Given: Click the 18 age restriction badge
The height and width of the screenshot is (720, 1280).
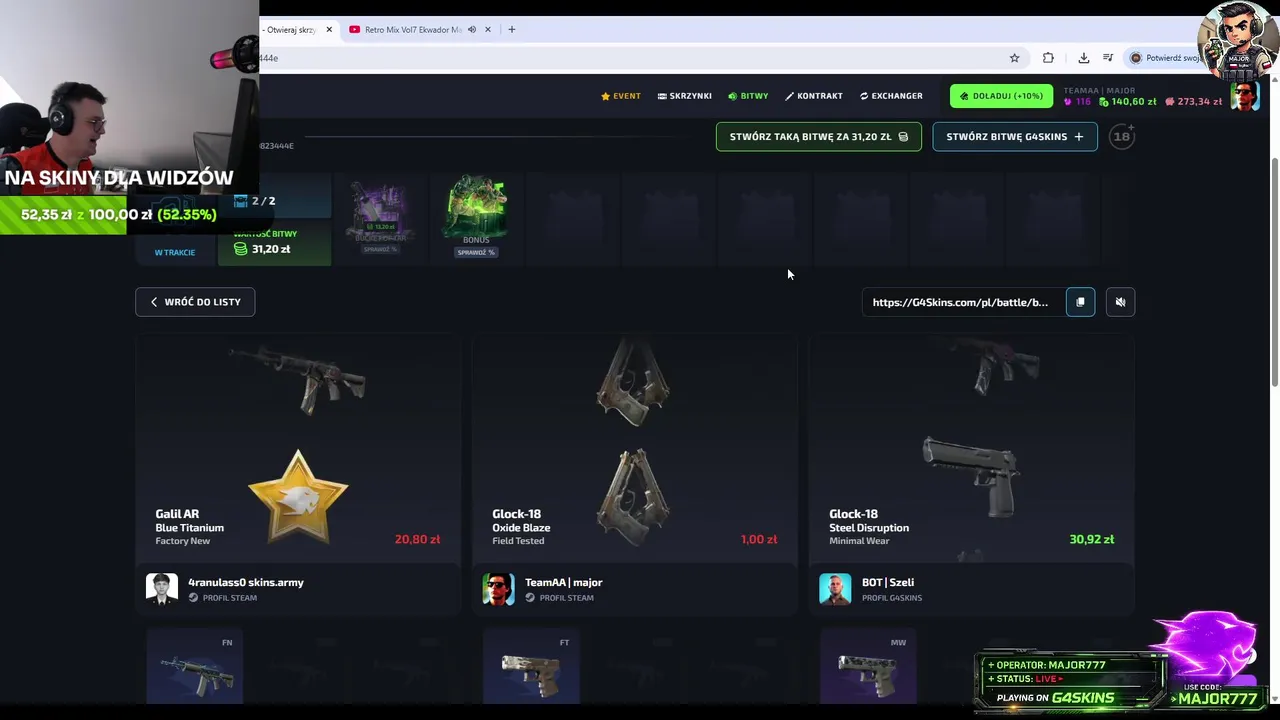Looking at the screenshot, I should tap(1122, 137).
